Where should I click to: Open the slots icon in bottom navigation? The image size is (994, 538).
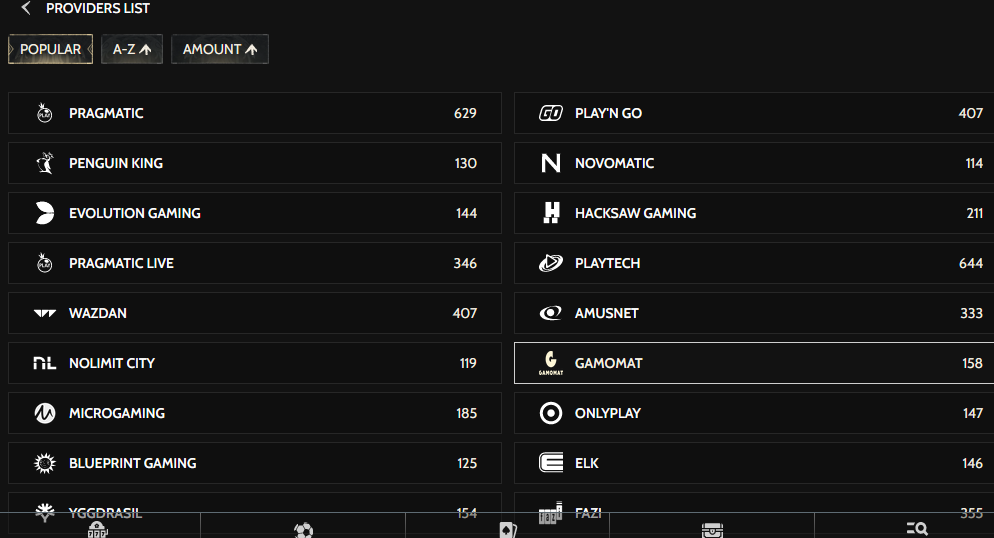point(97,530)
